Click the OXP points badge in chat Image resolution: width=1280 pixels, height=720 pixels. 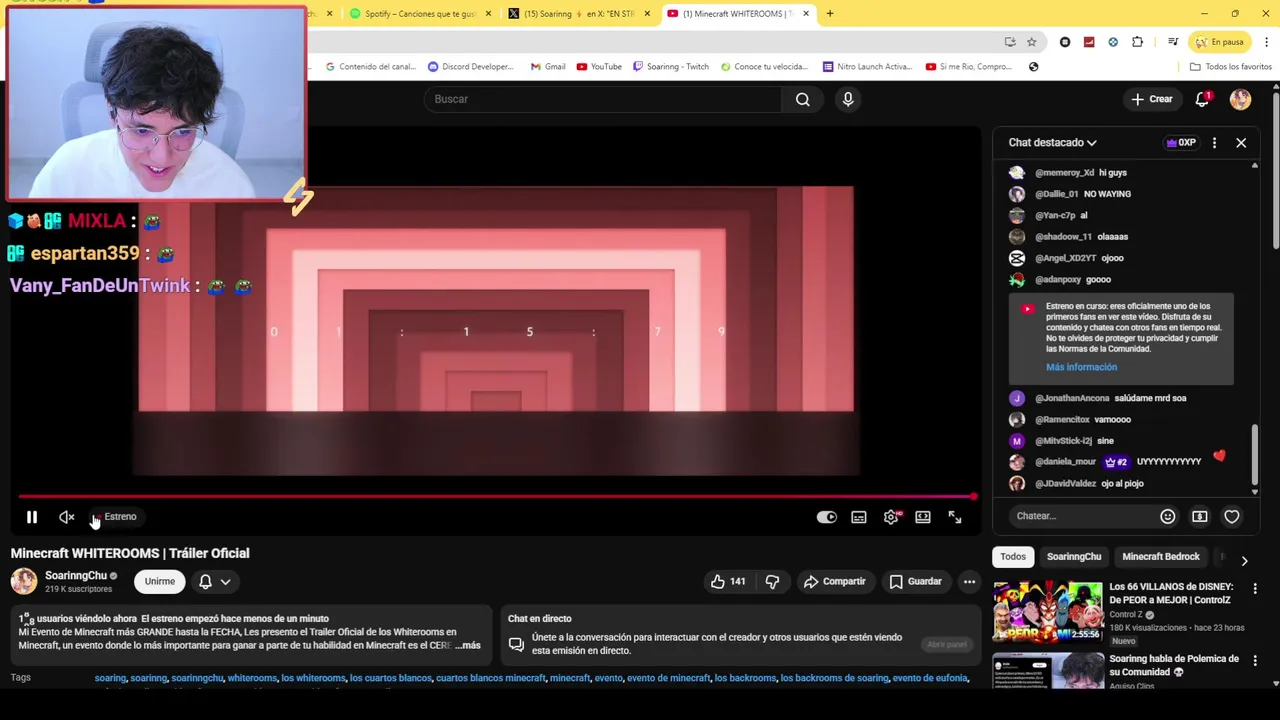coord(1181,143)
